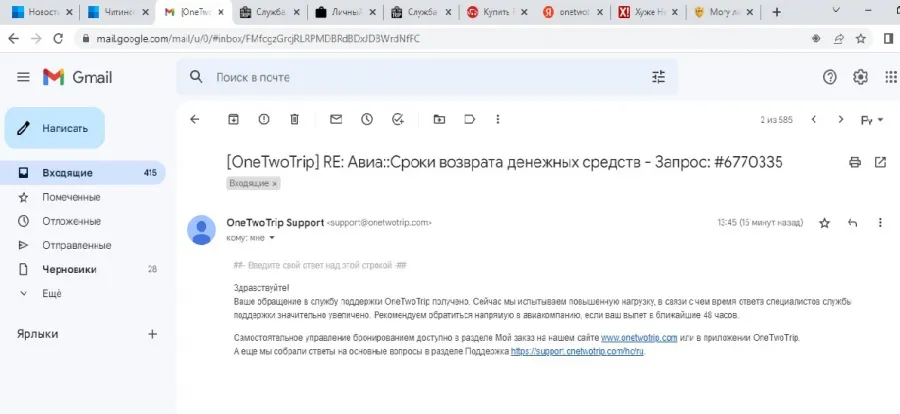Open the 'Входящие' inbox folder

click(83, 173)
